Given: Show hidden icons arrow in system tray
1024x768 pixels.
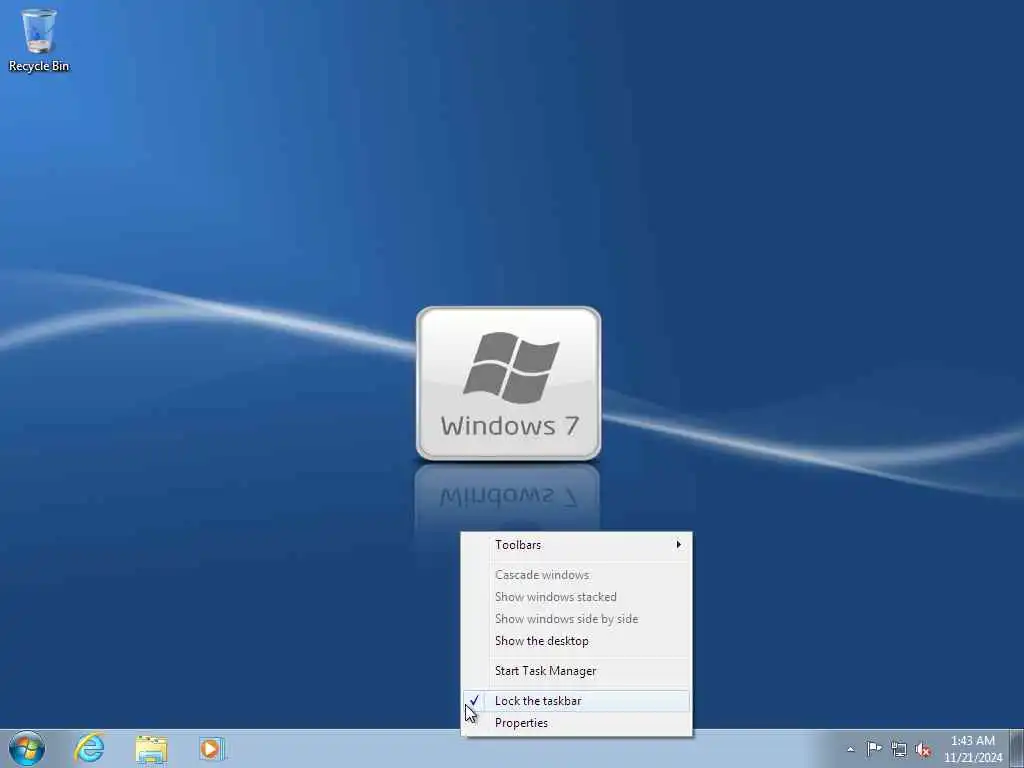Looking at the screenshot, I should click(850, 749).
